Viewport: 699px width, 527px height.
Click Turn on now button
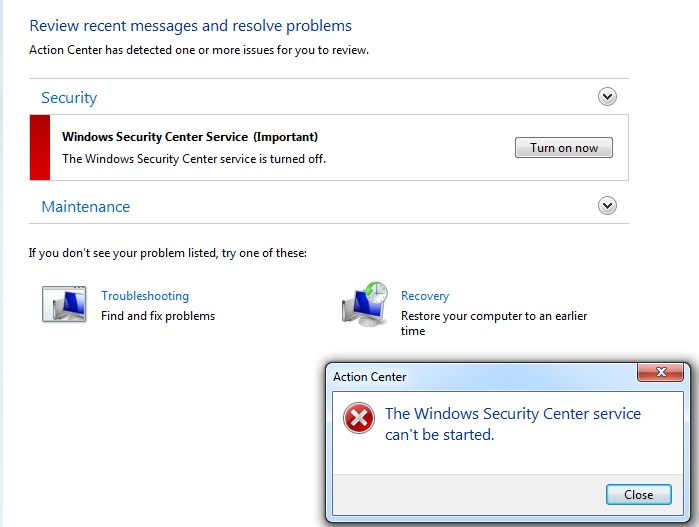pos(563,148)
